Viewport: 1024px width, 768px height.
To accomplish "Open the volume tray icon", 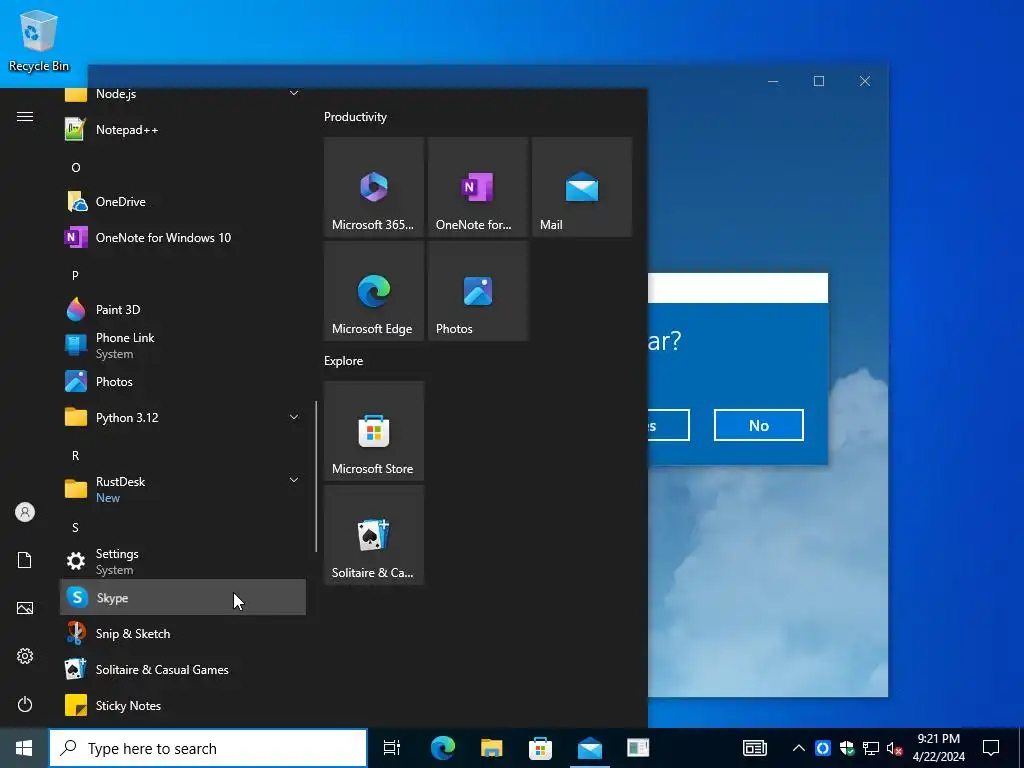I will tap(895, 748).
